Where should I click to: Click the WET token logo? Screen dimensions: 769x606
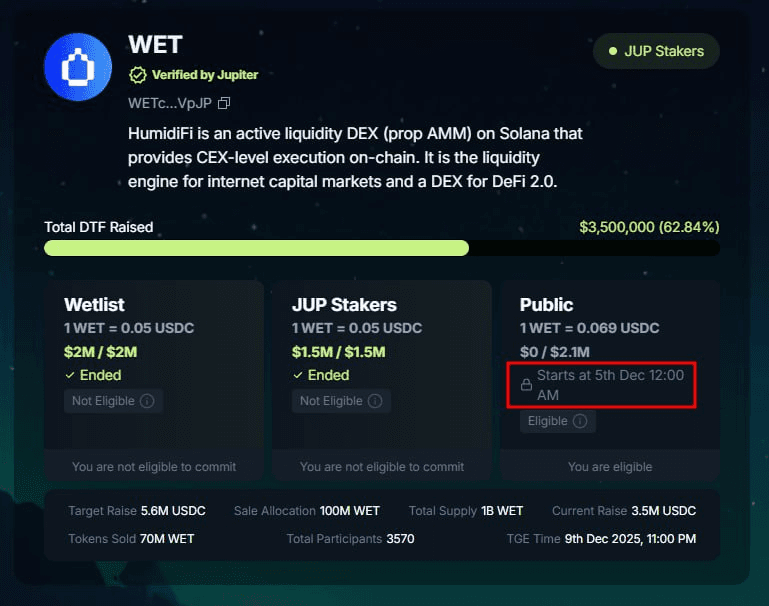(78, 66)
